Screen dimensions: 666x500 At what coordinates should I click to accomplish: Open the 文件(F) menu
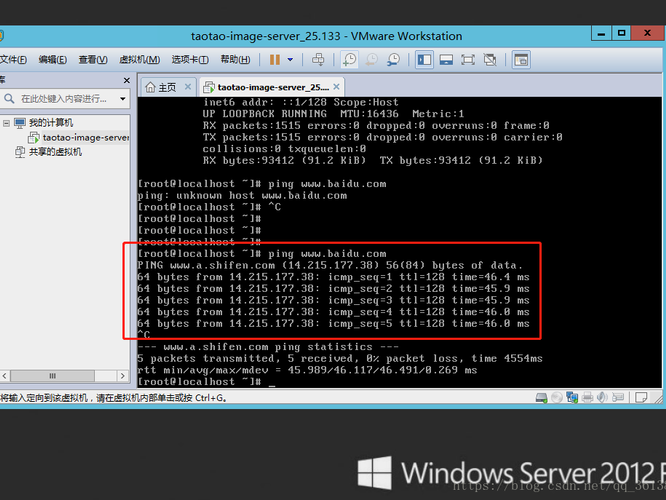click(13, 59)
